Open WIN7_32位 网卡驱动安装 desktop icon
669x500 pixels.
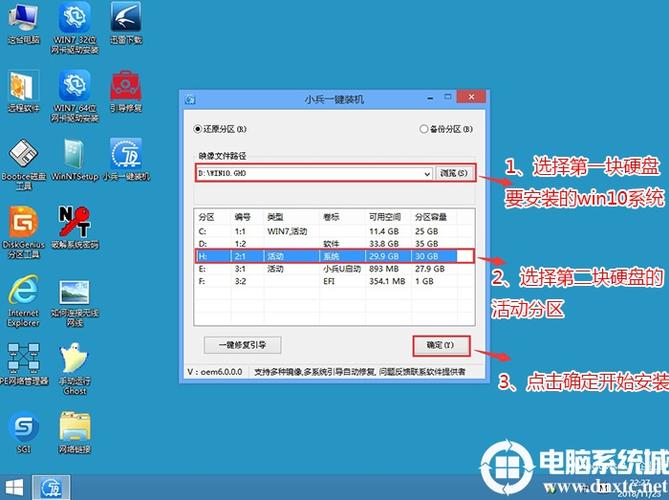75,28
